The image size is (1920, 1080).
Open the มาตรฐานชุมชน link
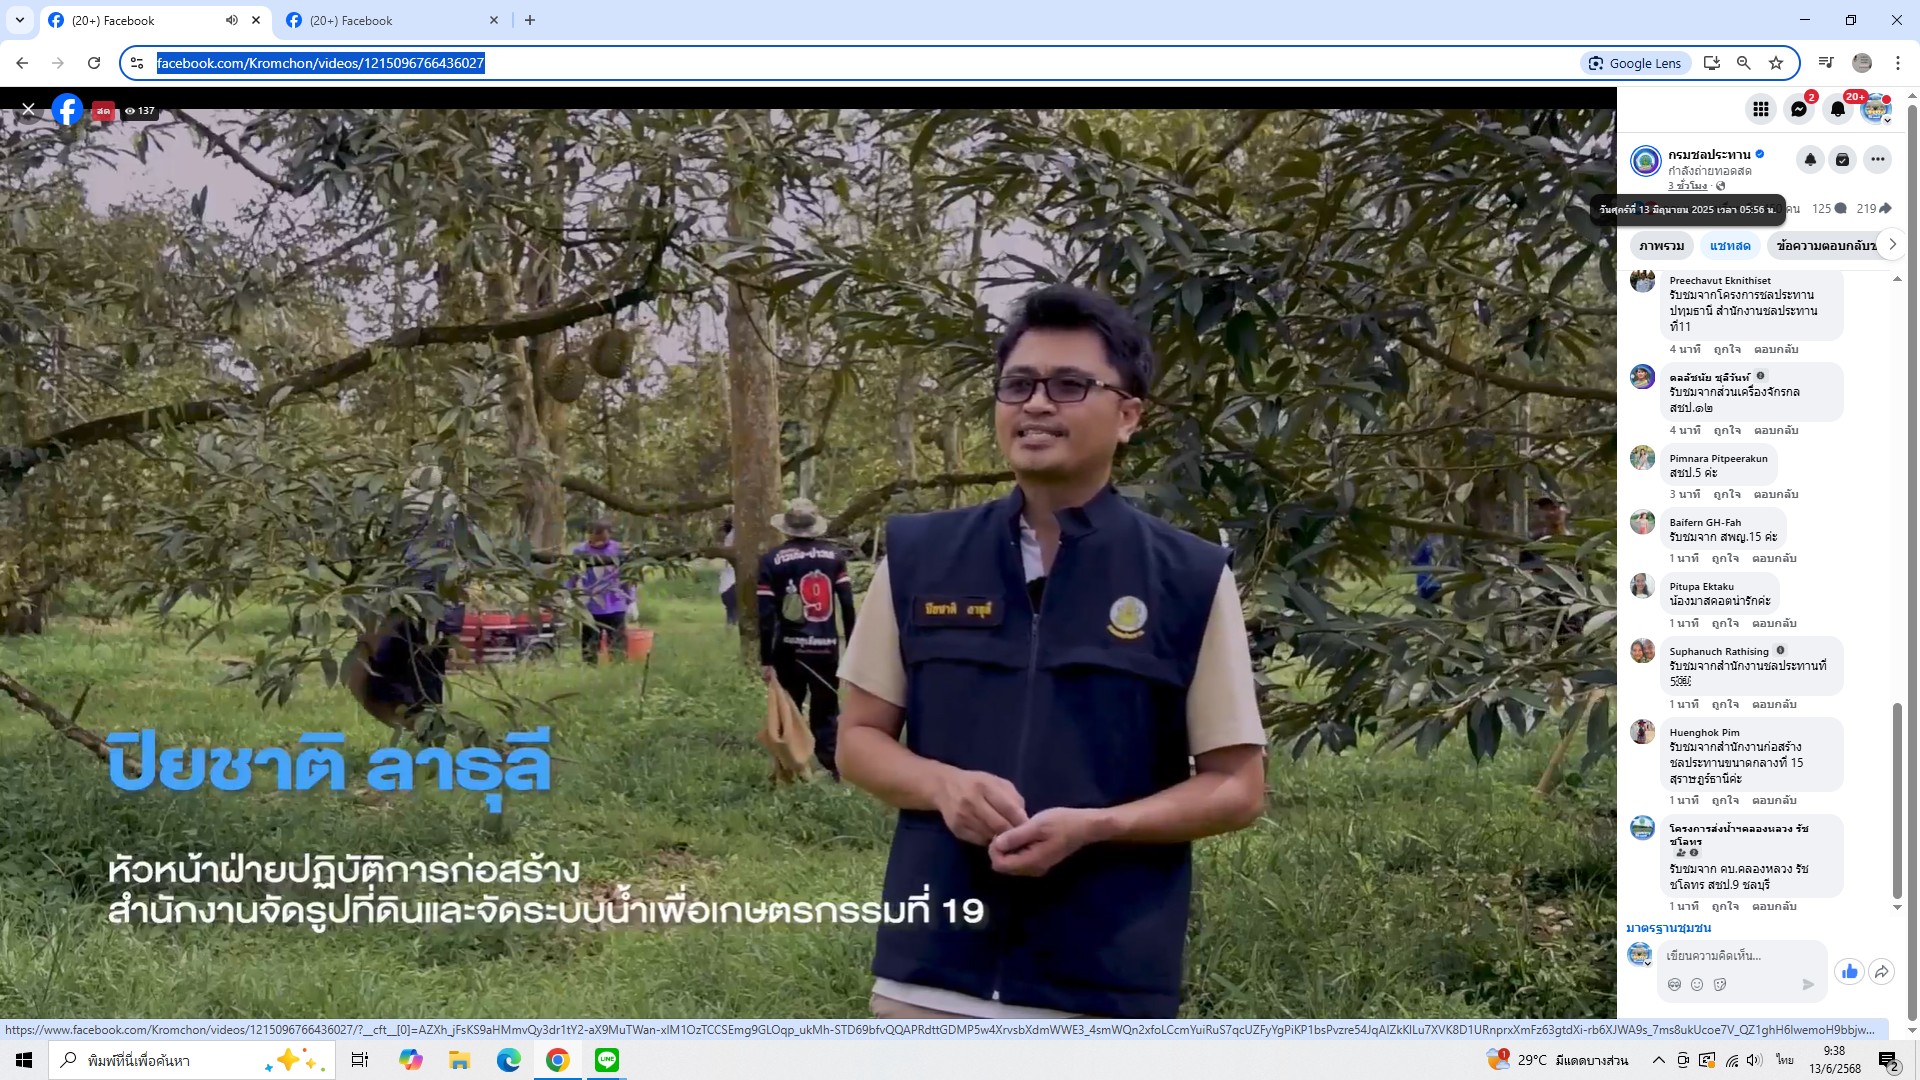(1668, 928)
